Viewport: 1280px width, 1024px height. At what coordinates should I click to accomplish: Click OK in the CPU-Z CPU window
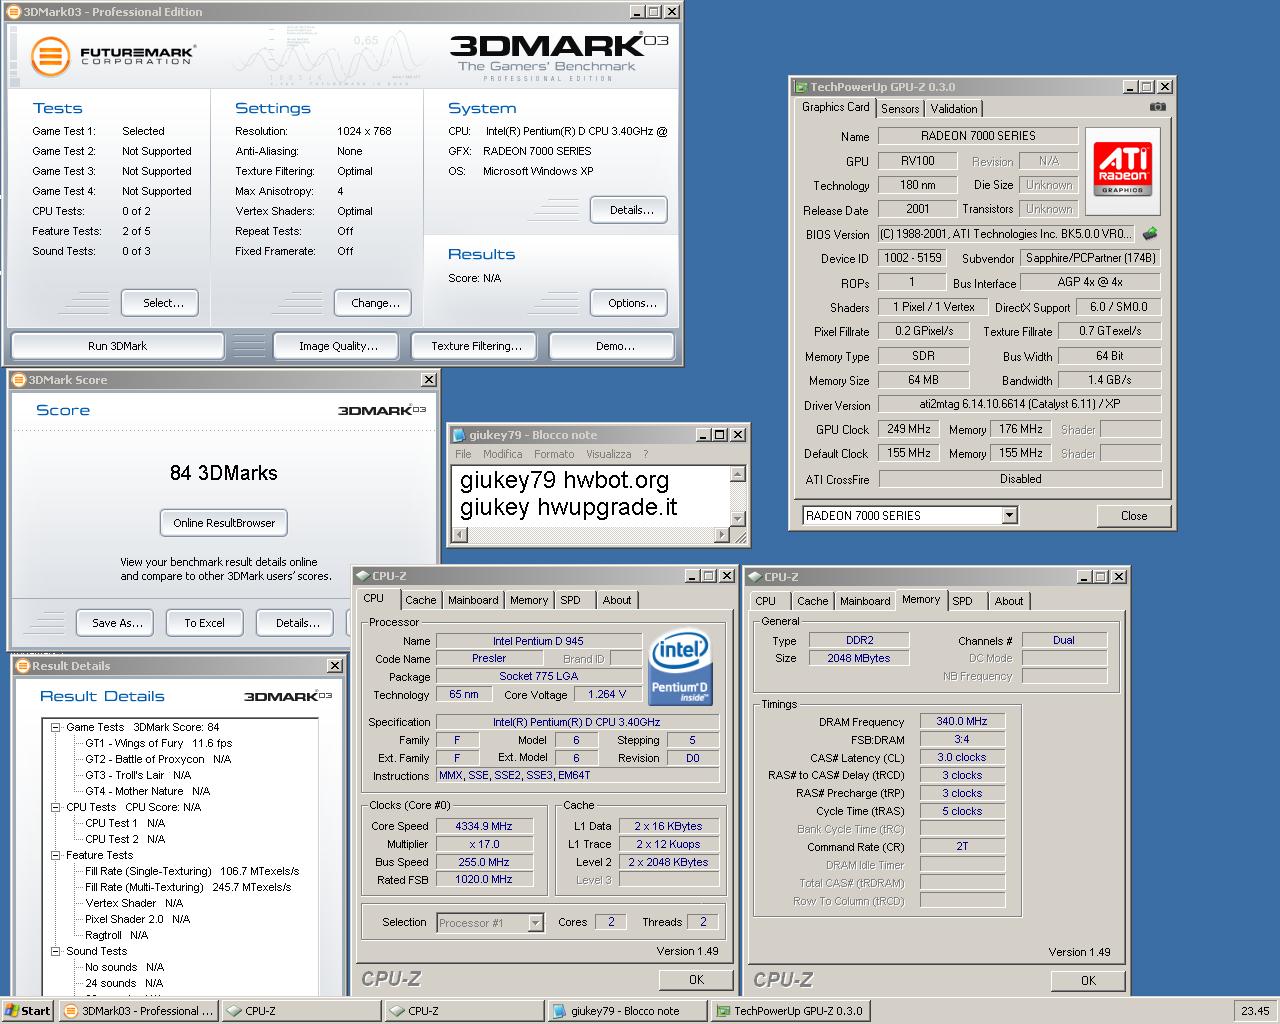tap(696, 980)
